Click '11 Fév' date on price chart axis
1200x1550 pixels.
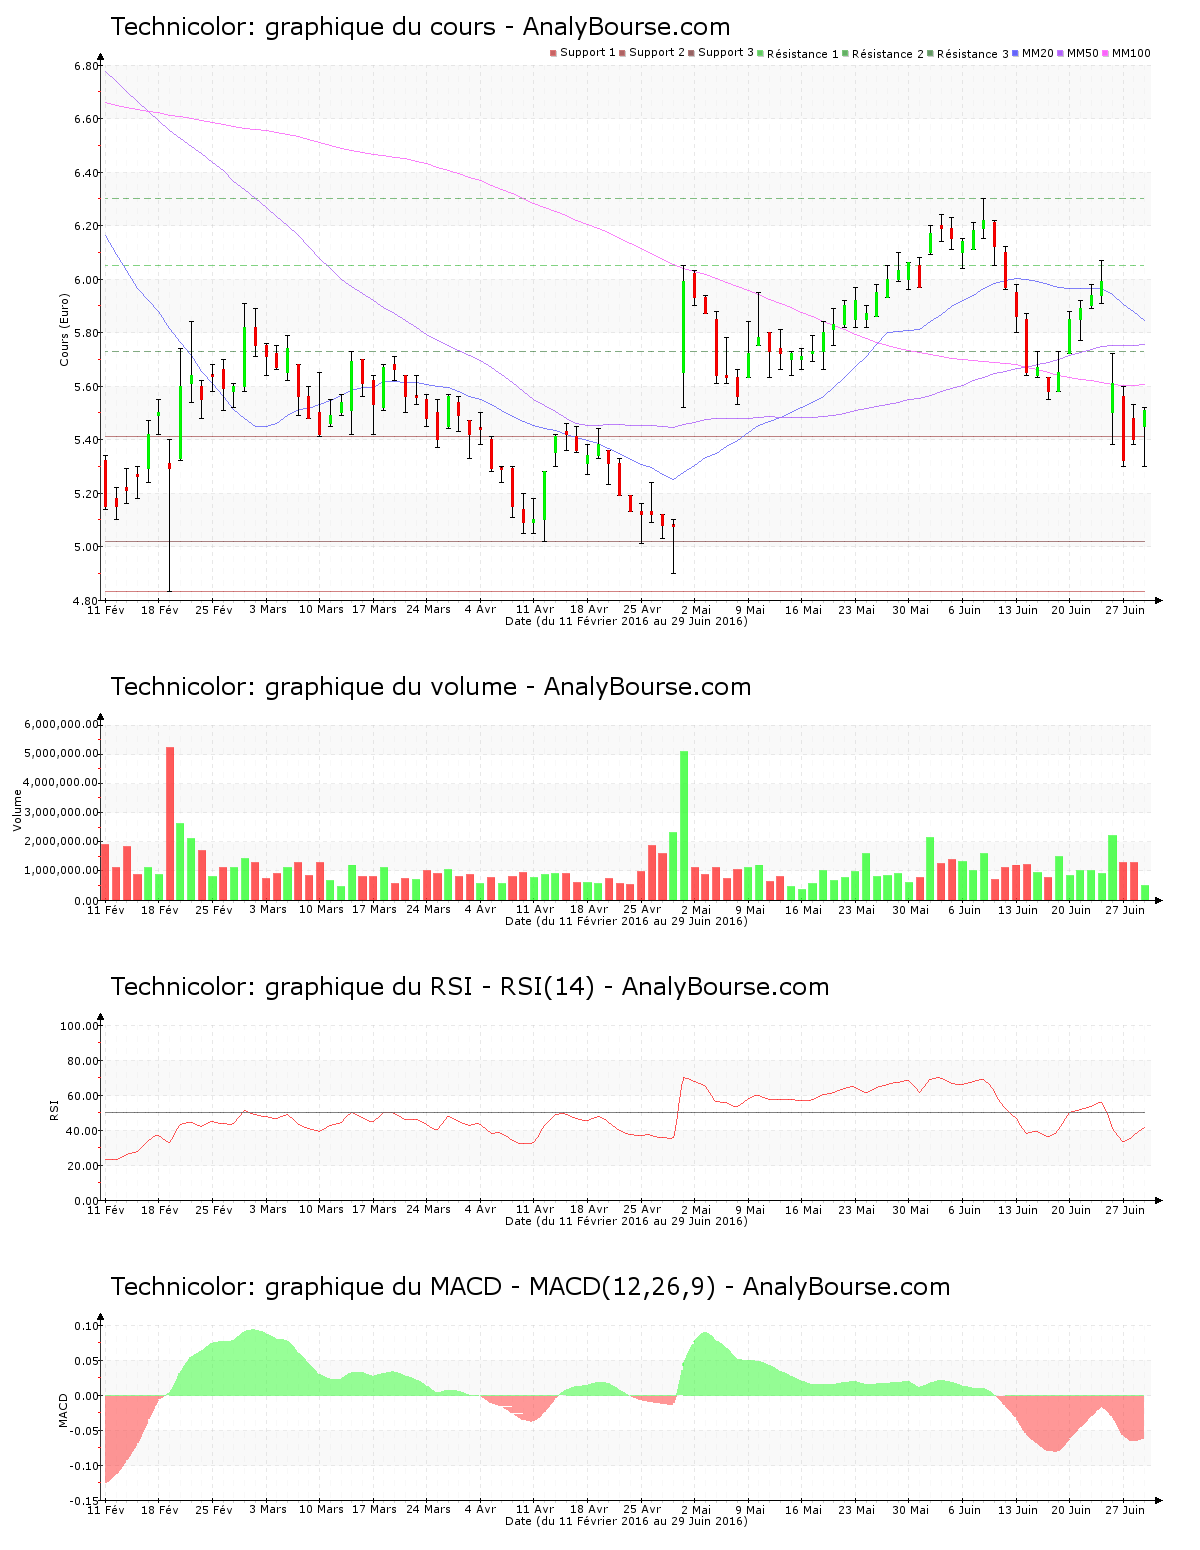[x=106, y=609]
